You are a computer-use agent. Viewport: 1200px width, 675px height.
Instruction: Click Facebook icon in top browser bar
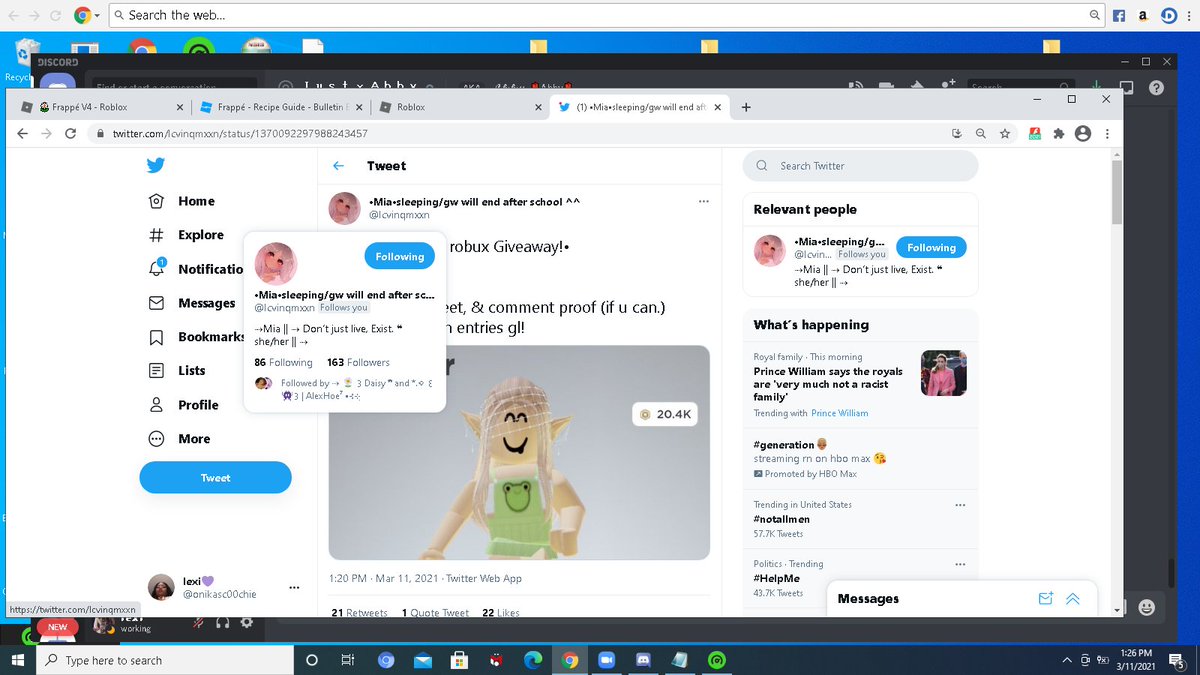click(x=1119, y=15)
